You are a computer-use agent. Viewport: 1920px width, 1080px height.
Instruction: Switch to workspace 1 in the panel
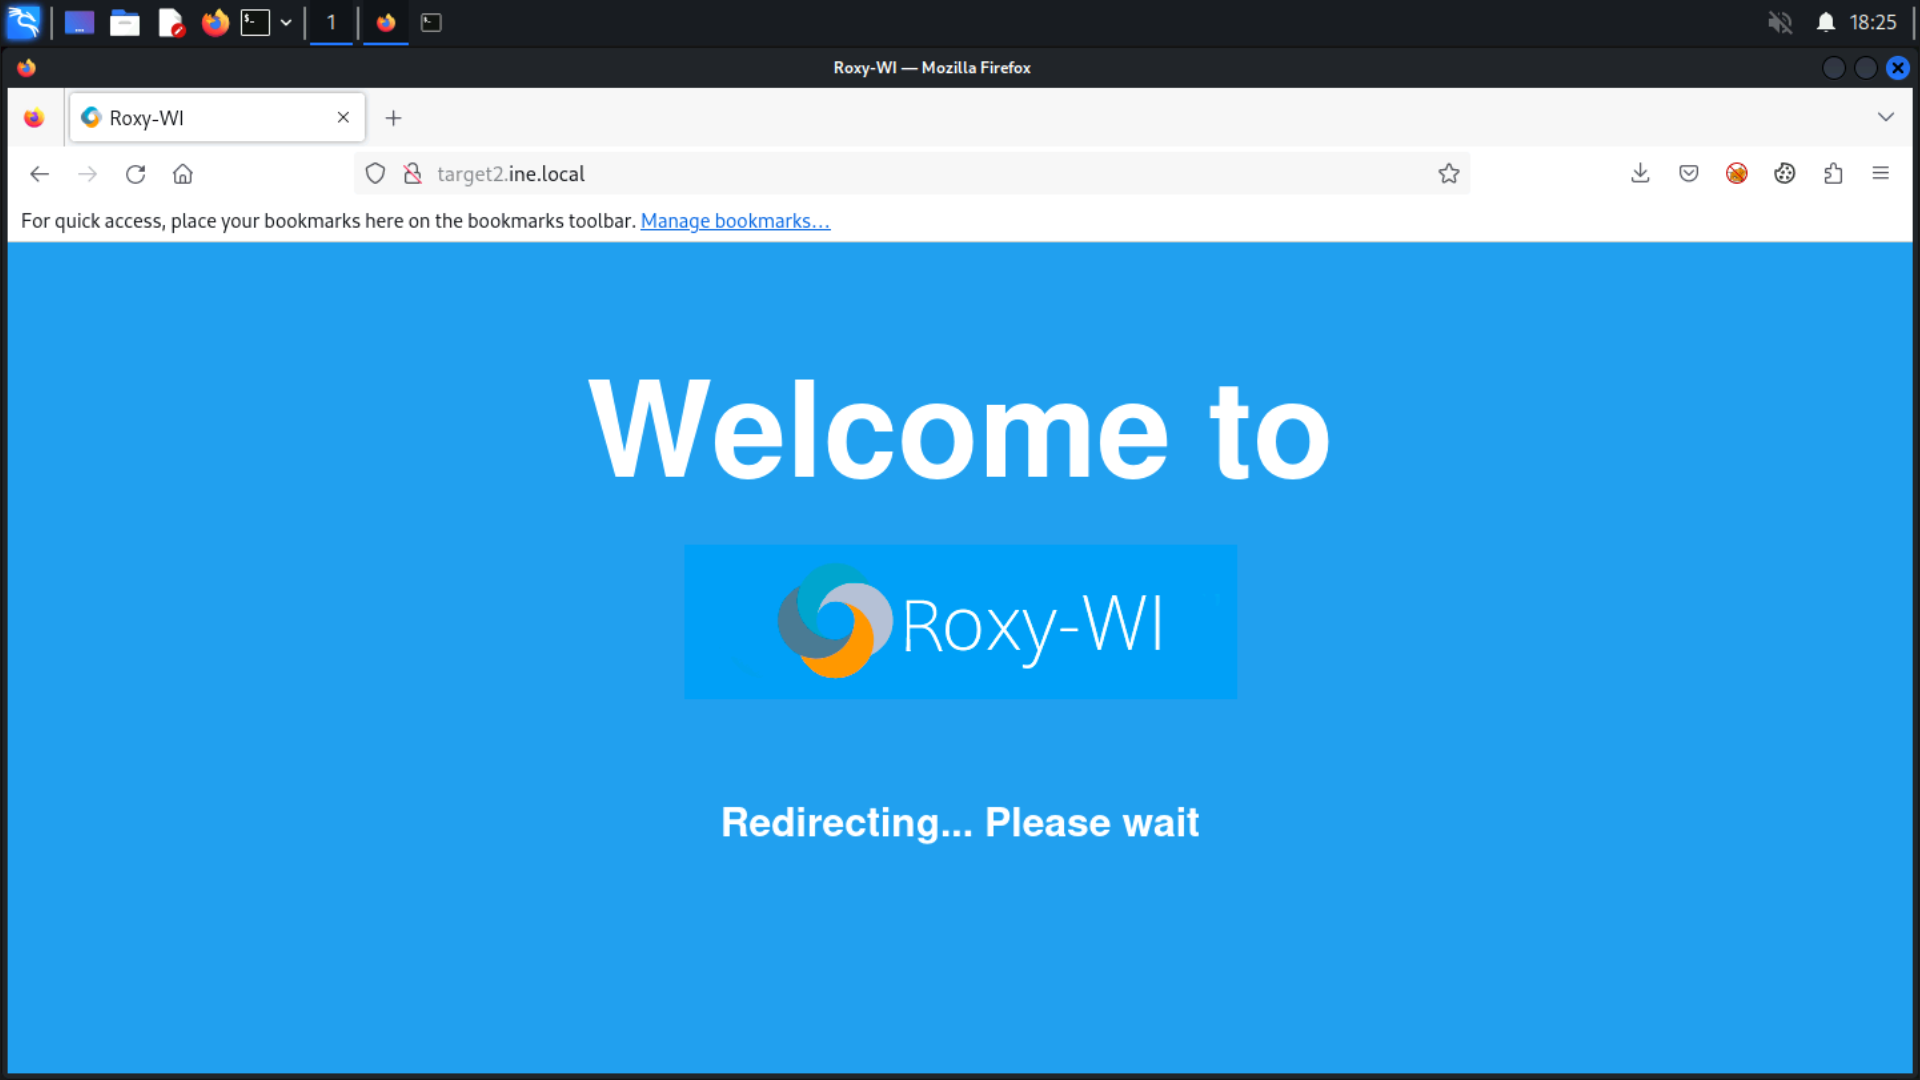coord(331,22)
